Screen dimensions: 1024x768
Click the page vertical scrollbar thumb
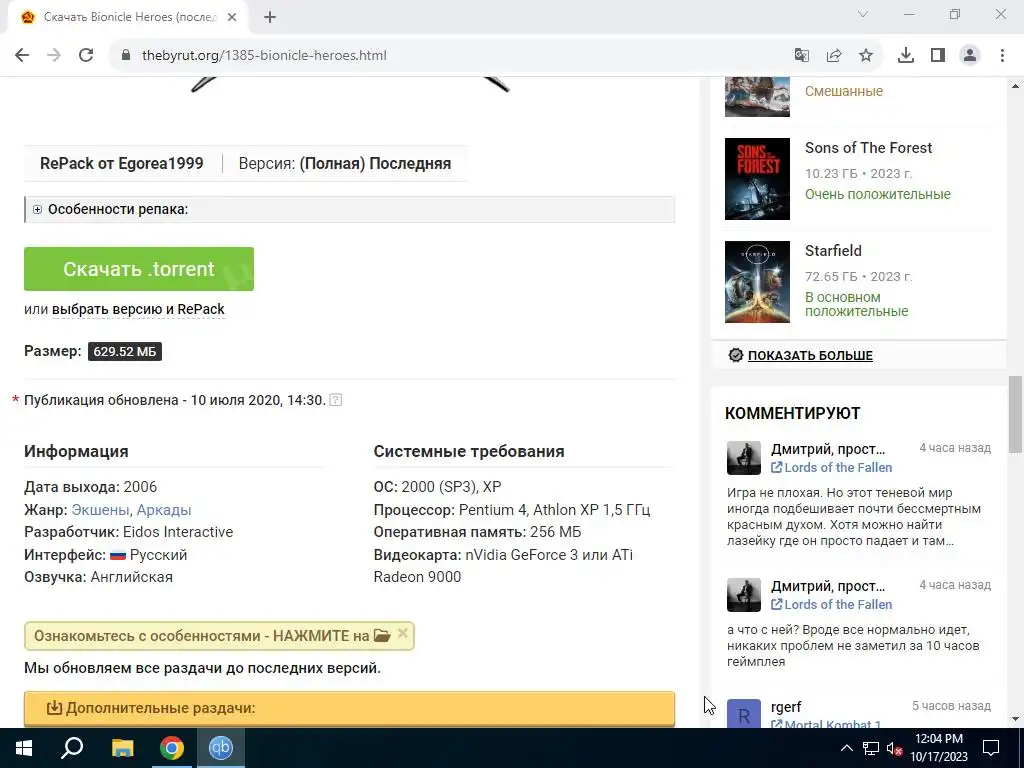click(1016, 414)
